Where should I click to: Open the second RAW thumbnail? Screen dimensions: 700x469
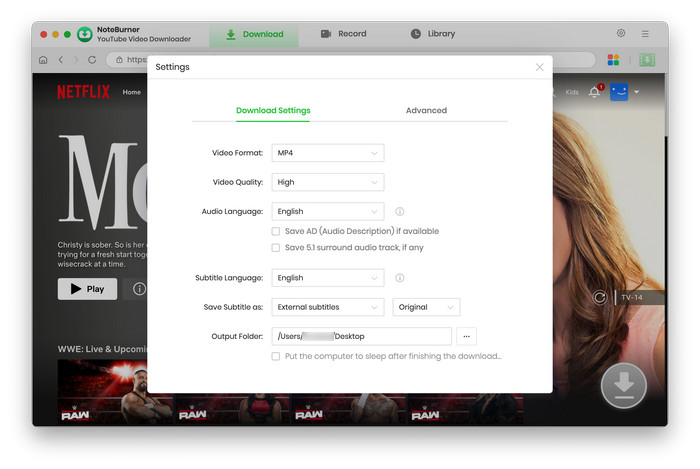coord(232,408)
